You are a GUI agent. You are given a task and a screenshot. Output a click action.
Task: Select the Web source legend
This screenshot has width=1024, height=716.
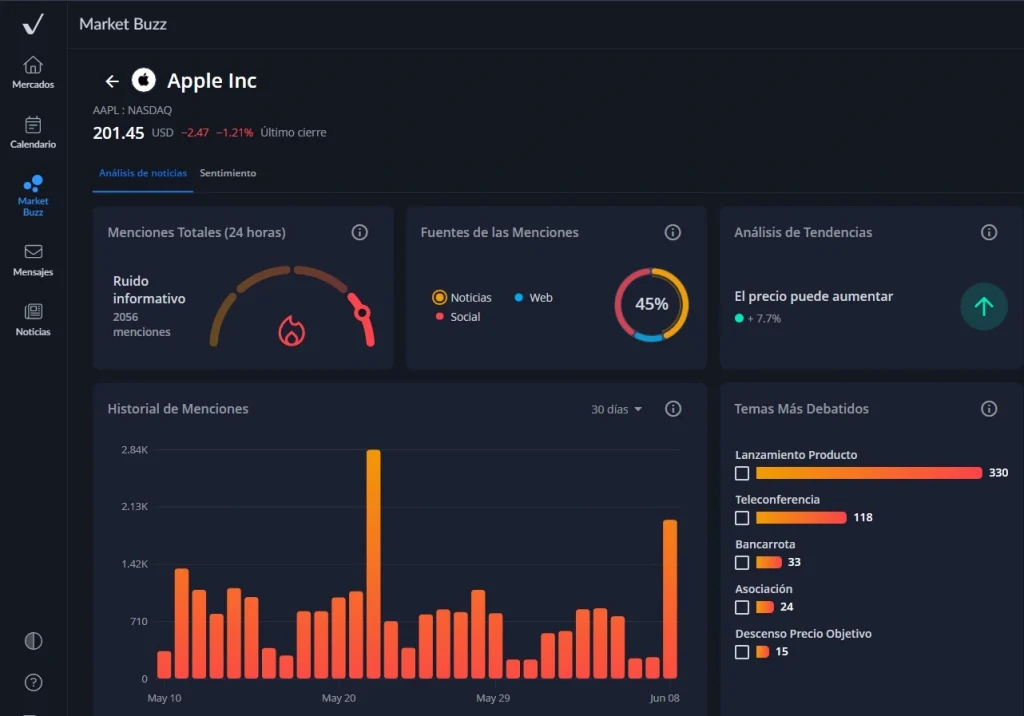tap(534, 297)
